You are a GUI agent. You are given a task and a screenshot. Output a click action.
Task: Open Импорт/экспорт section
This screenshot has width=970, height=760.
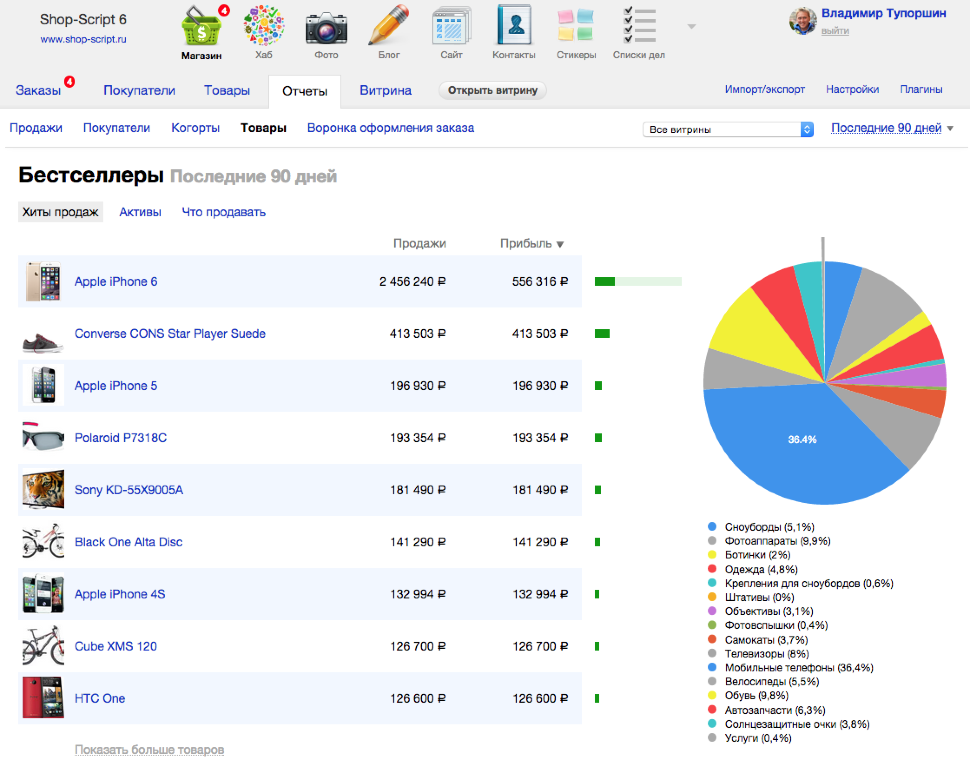click(x=765, y=89)
